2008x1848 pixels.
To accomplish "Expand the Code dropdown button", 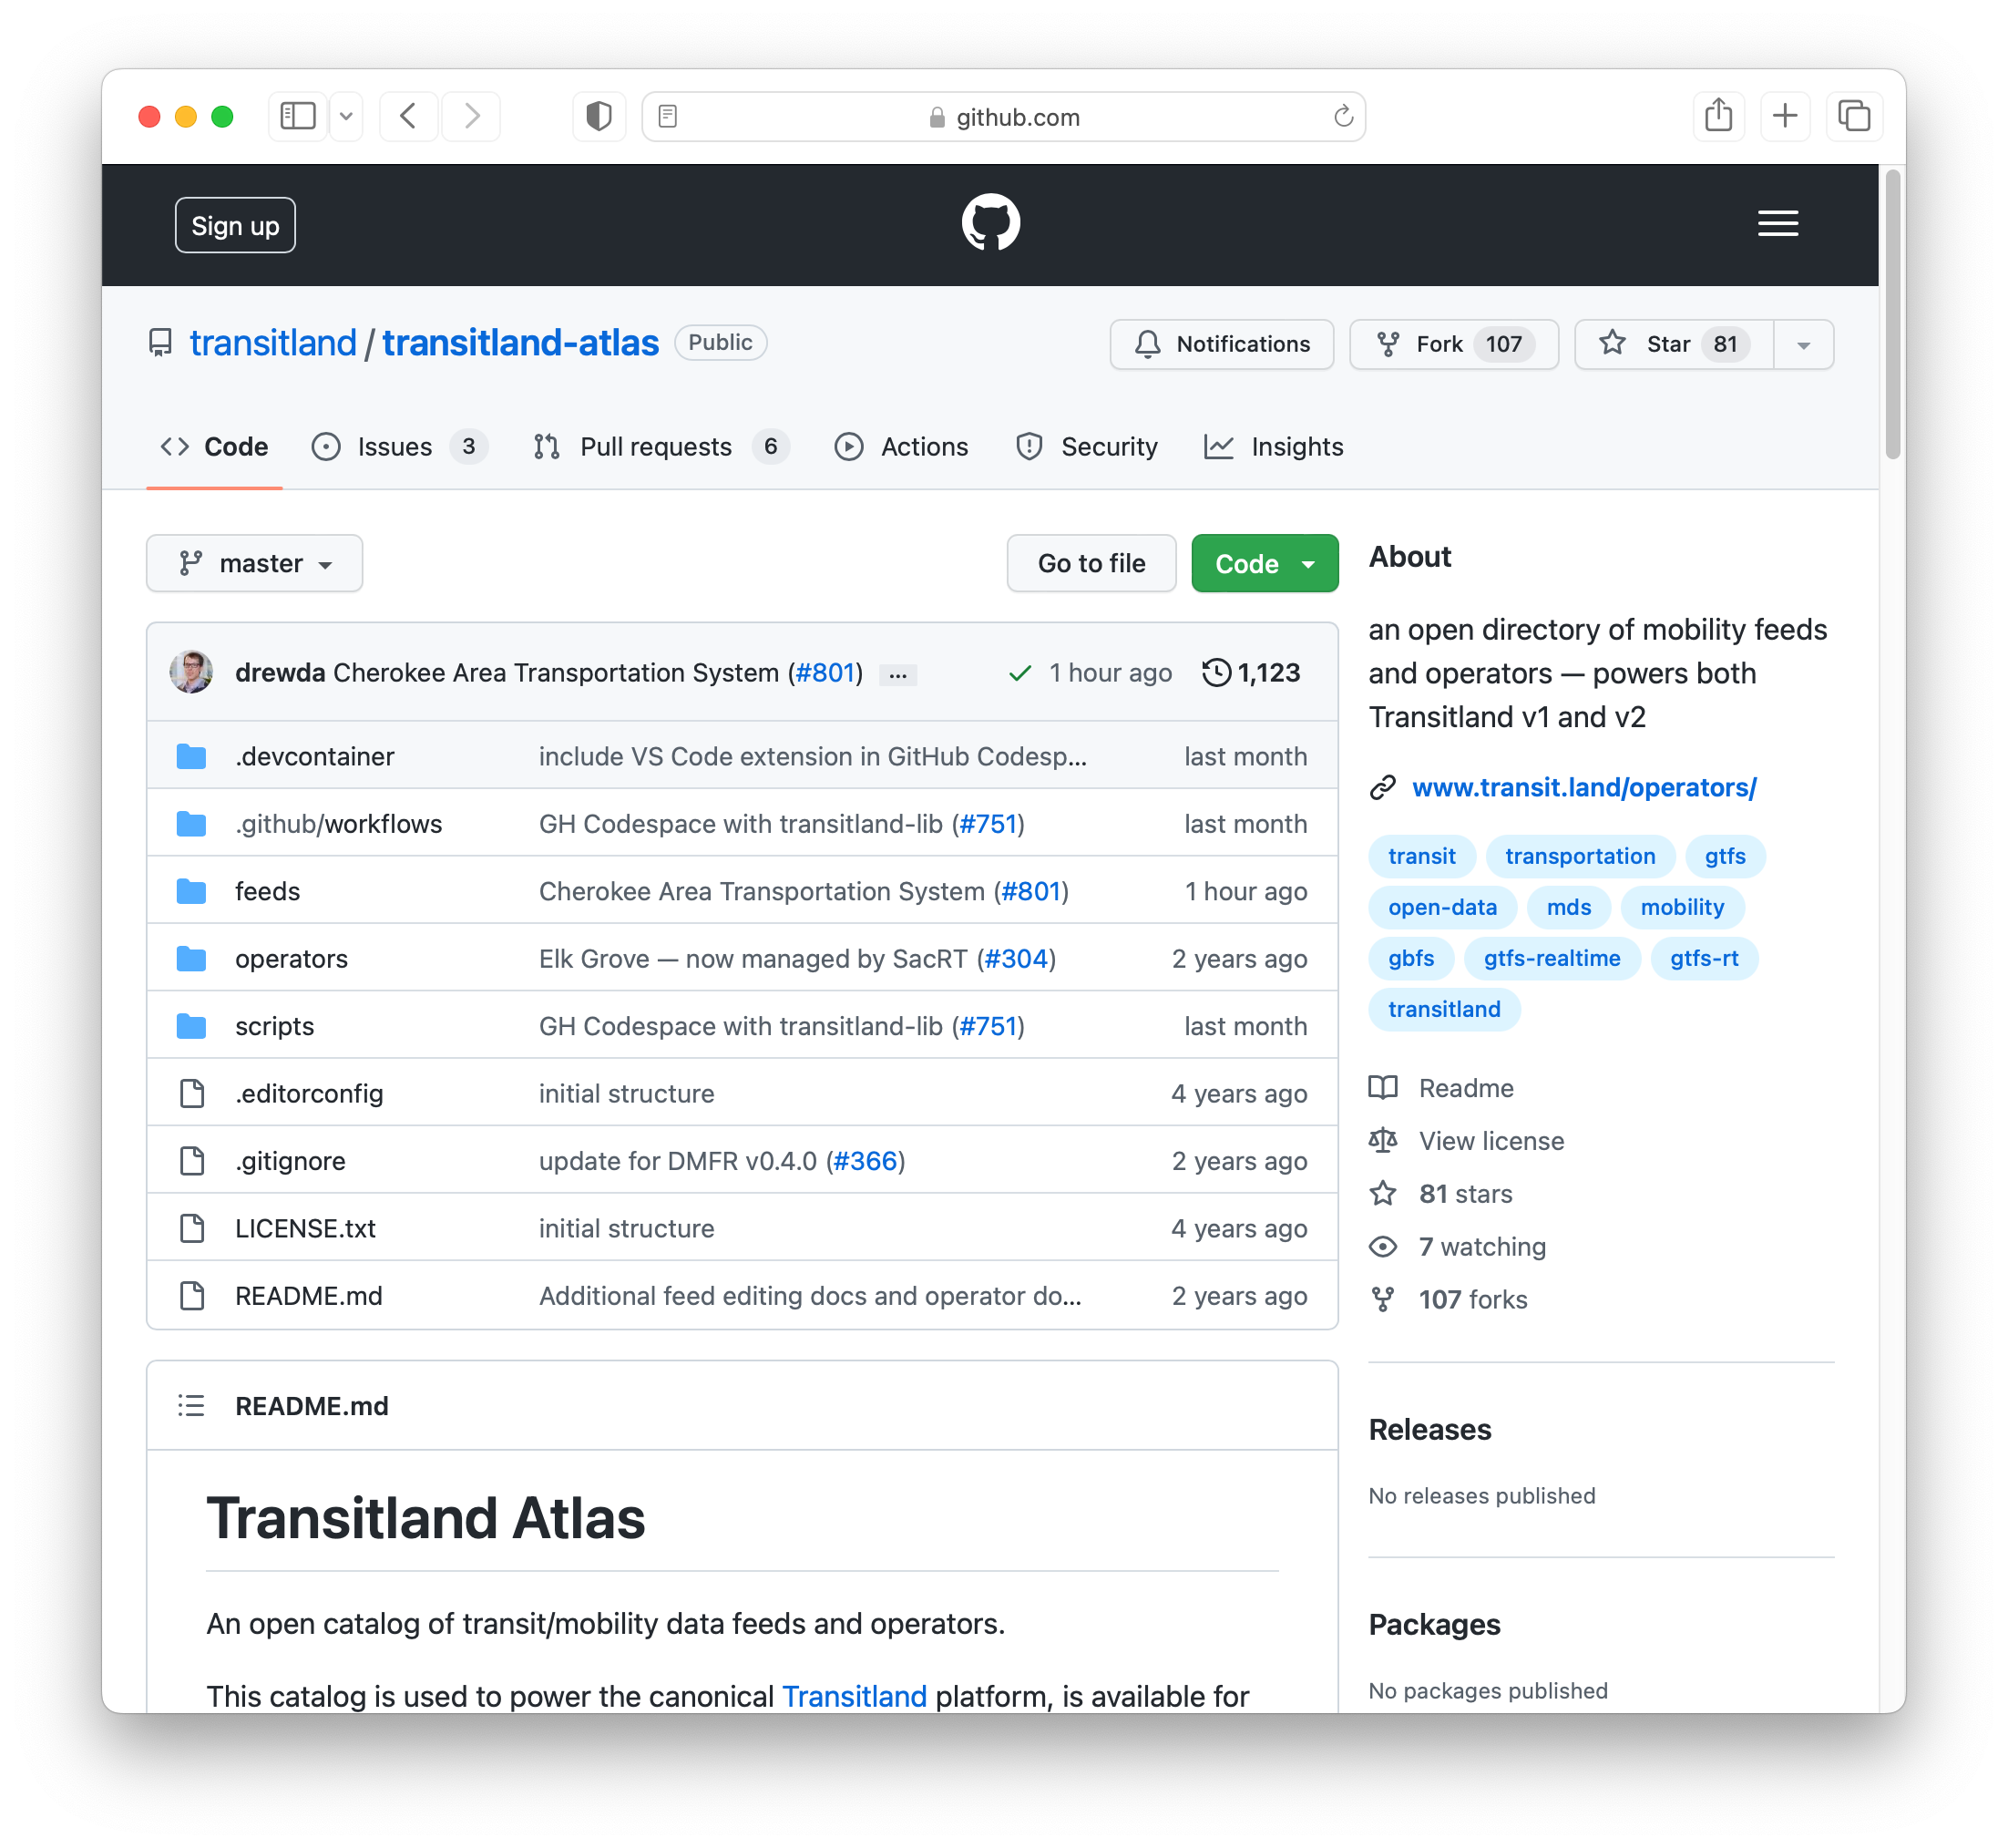I will click(x=1312, y=563).
